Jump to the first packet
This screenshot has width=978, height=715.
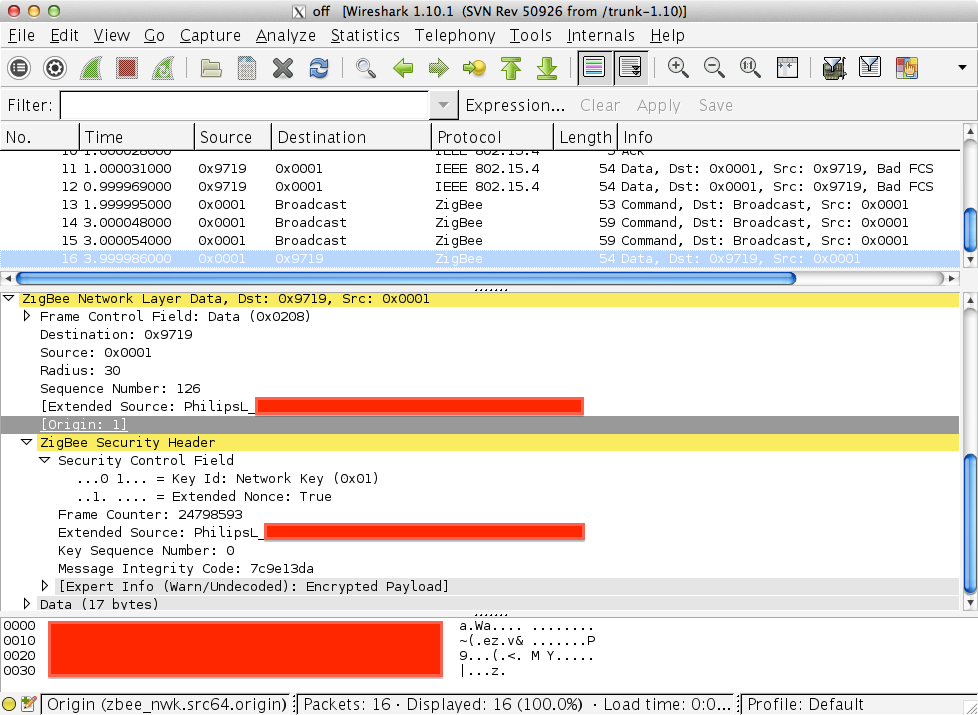point(511,67)
